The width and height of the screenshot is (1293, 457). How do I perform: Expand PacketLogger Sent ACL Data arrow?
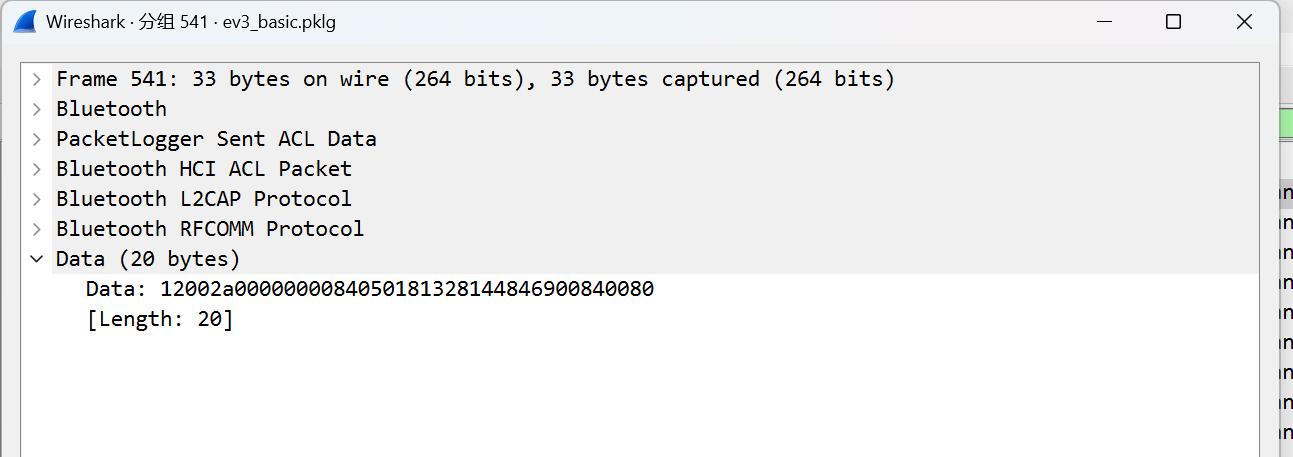37,139
